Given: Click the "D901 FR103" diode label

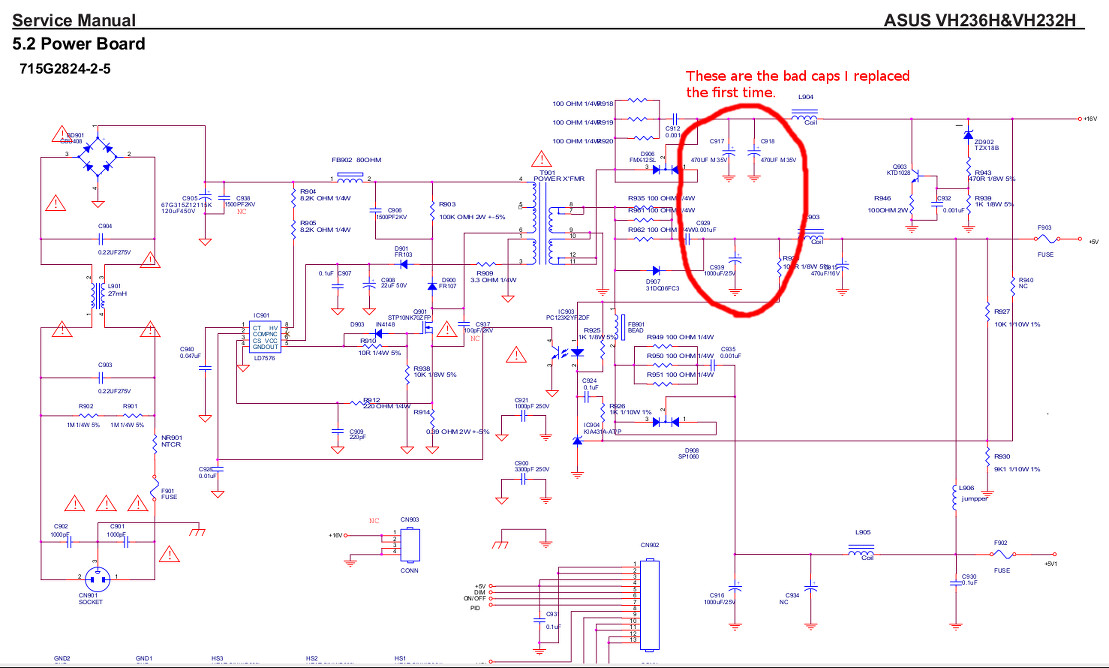Looking at the screenshot, I should pos(402,251).
